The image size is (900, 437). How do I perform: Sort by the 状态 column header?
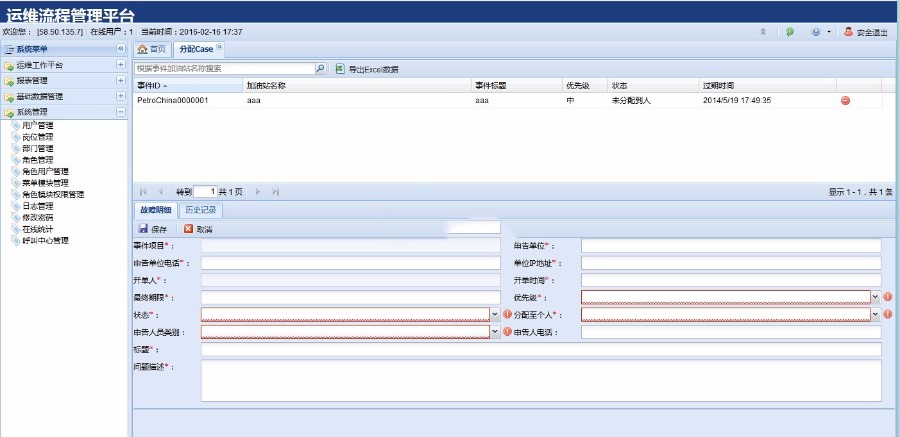pos(653,86)
